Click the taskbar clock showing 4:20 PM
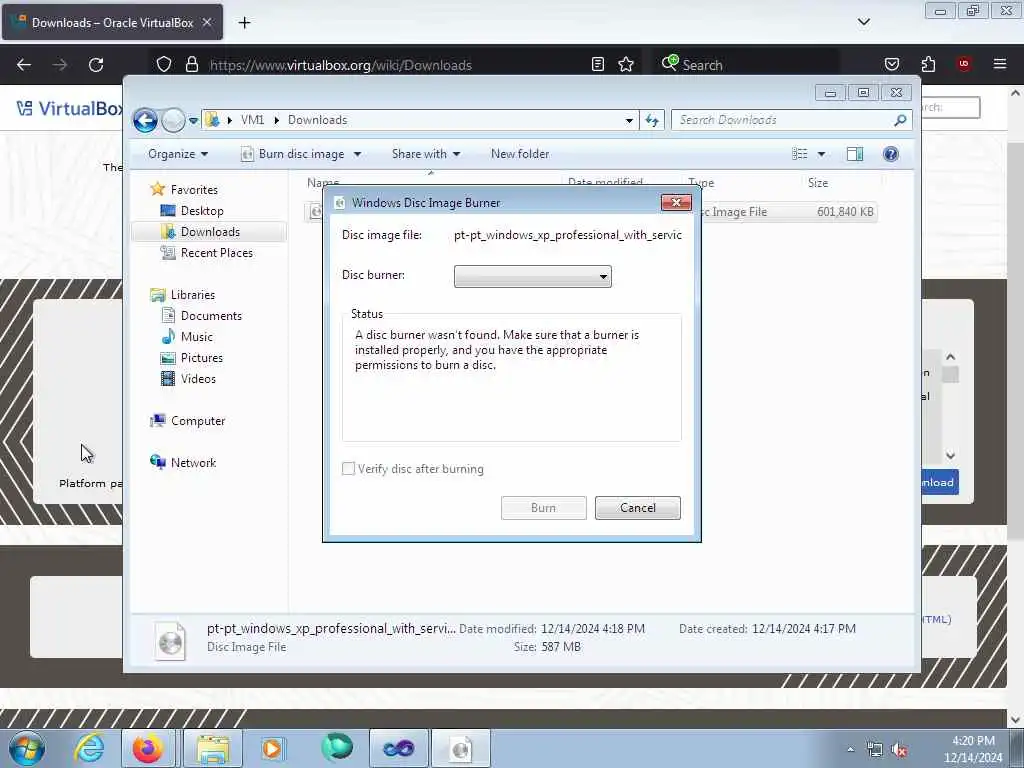 pyautogui.click(x=972, y=749)
